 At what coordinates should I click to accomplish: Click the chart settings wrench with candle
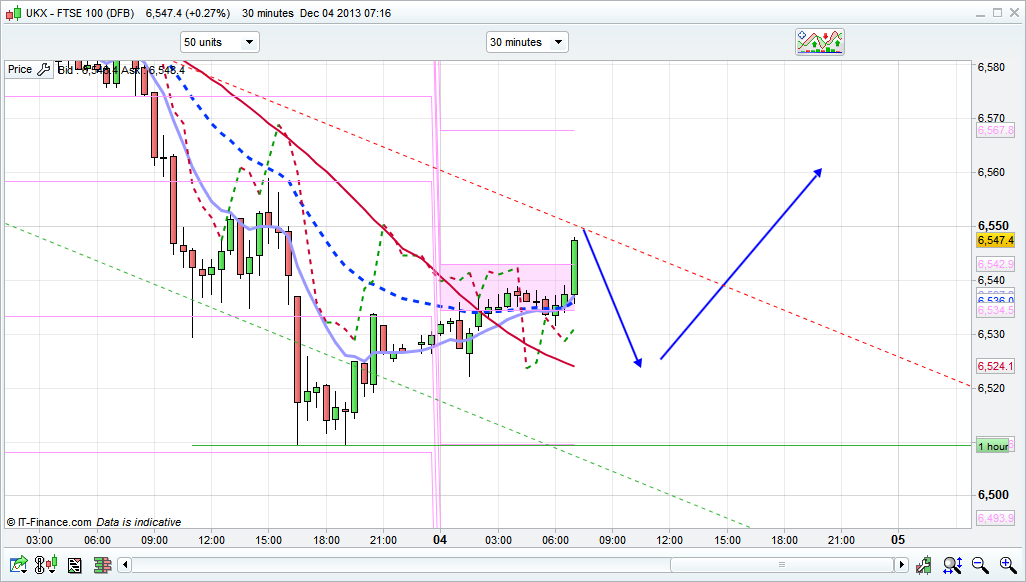click(x=925, y=566)
